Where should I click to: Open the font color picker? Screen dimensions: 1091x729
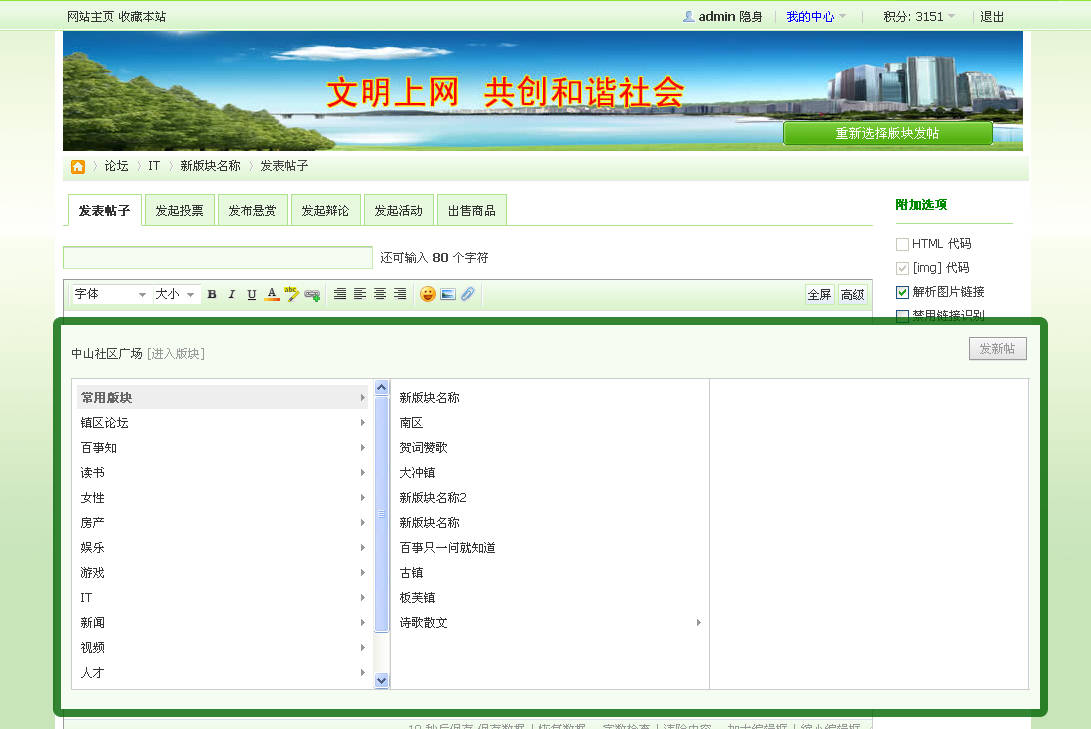[x=271, y=293]
